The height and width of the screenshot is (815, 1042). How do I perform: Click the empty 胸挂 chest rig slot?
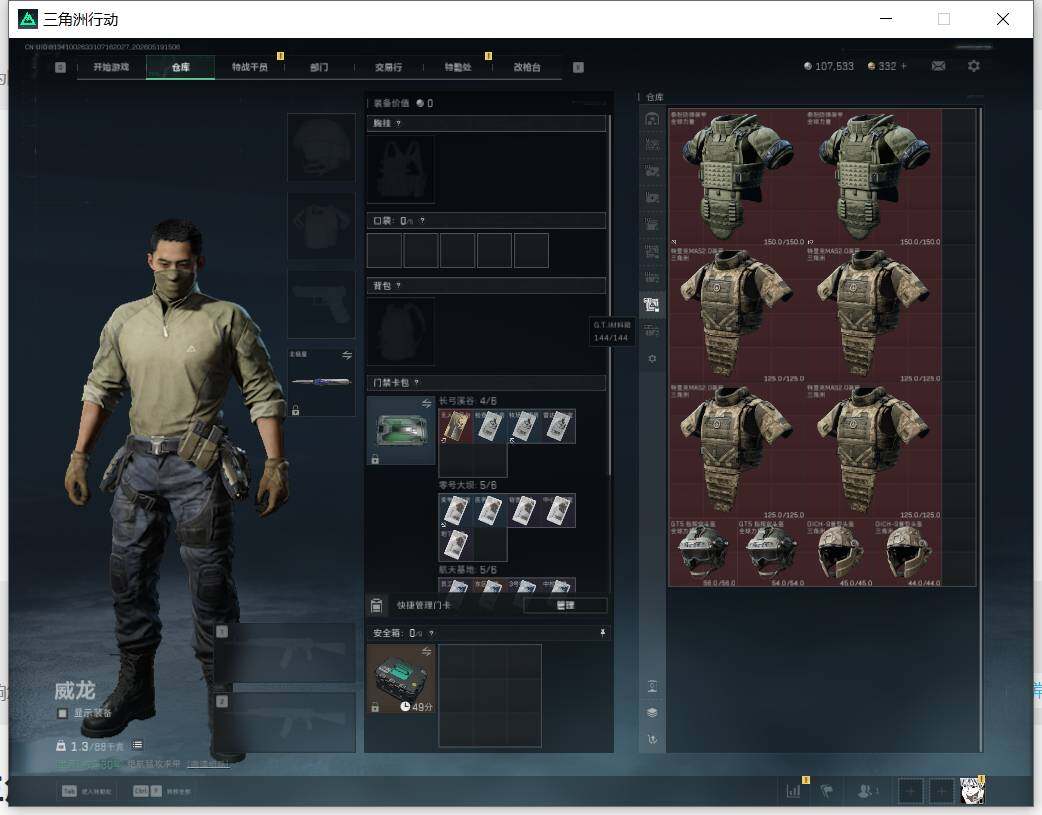click(401, 170)
